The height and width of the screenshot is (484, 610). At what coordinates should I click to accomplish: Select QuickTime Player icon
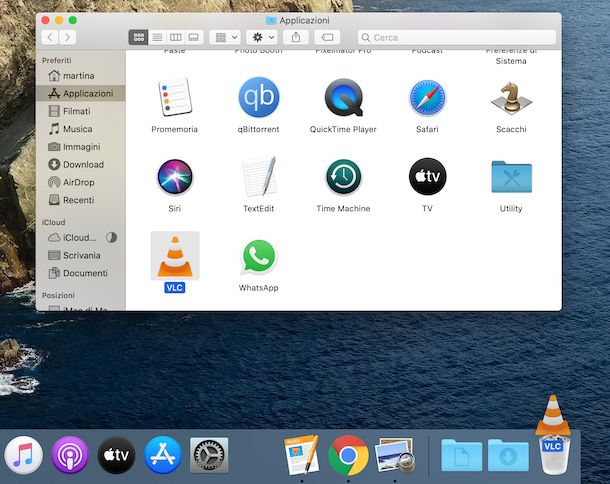(343, 97)
